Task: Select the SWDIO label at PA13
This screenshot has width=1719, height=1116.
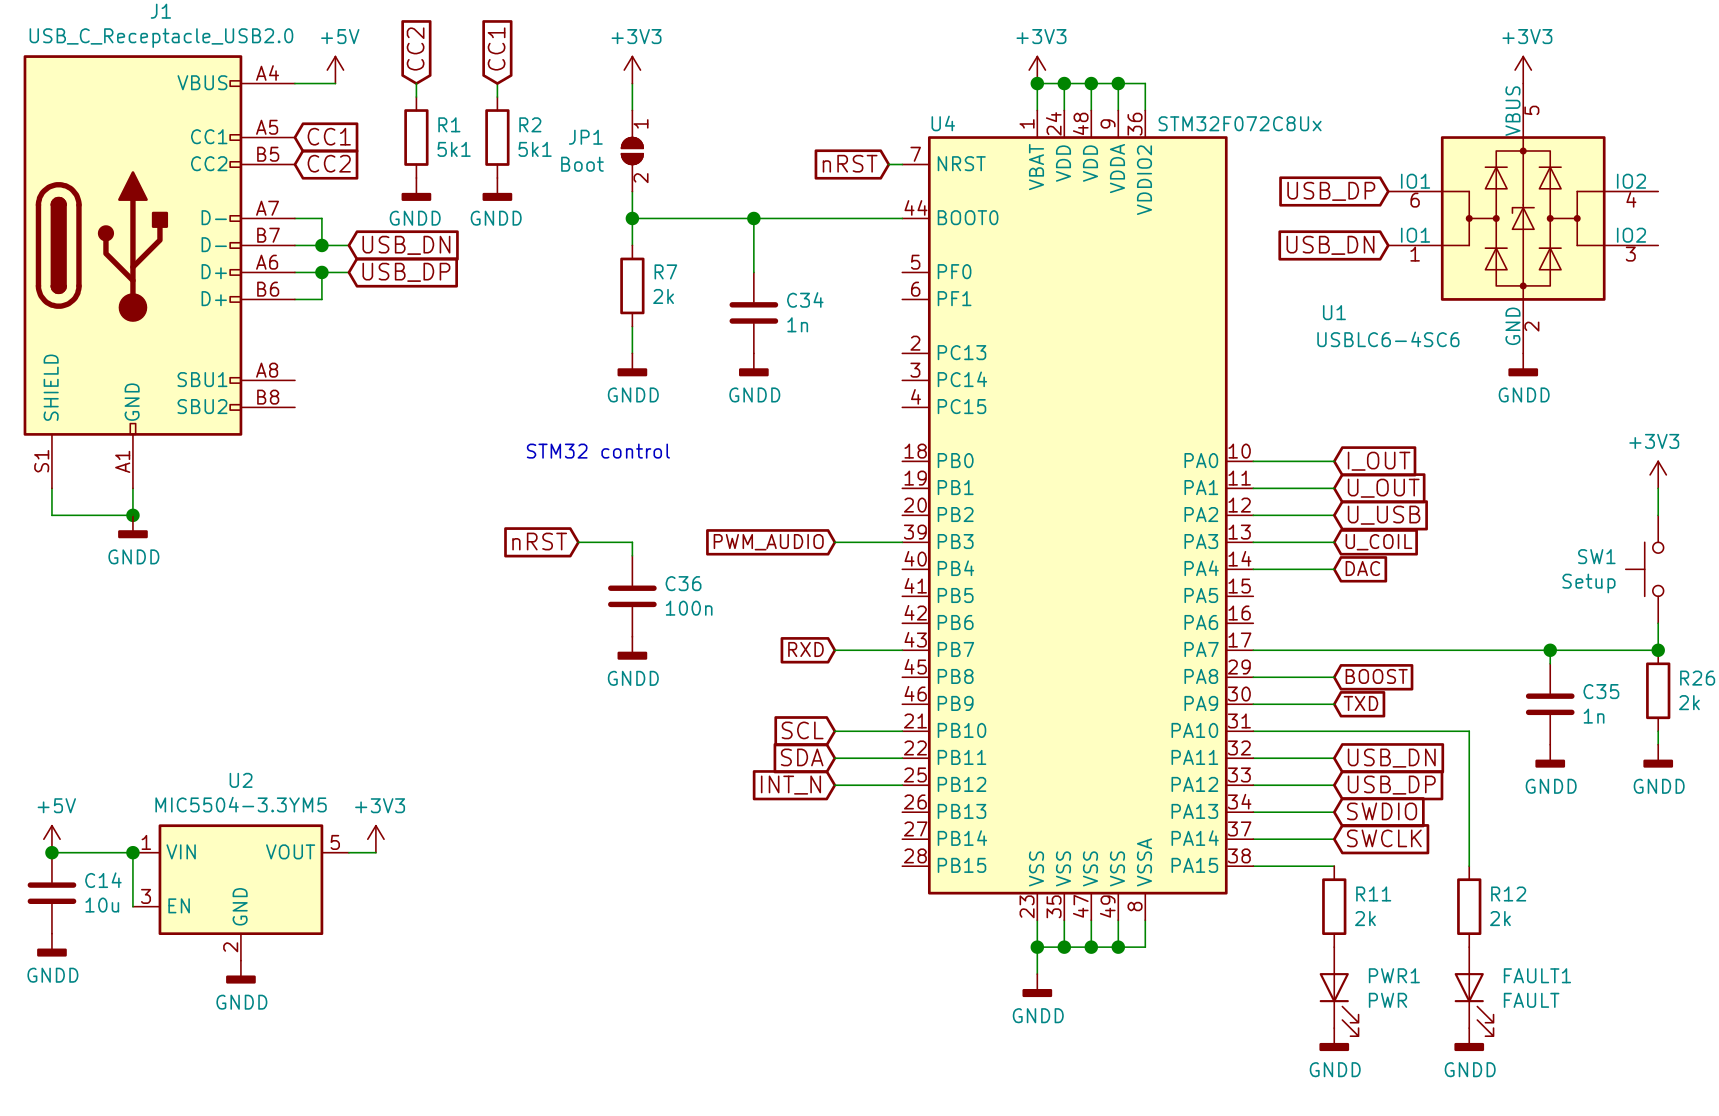Action: (x=1380, y=812)
